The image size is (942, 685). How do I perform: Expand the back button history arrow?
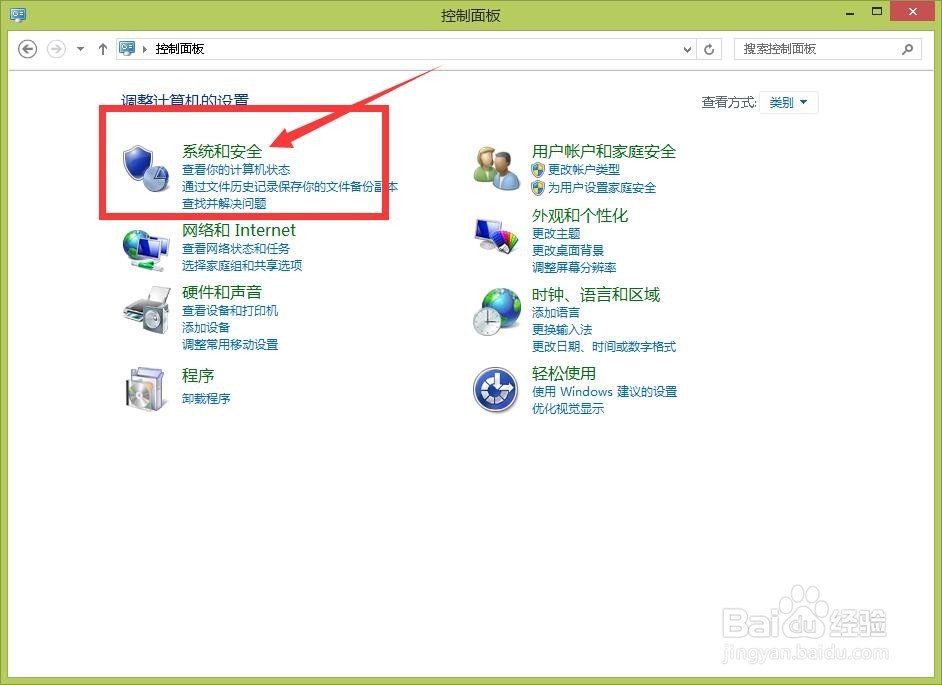pyautogui.click(x=78, y=47)
